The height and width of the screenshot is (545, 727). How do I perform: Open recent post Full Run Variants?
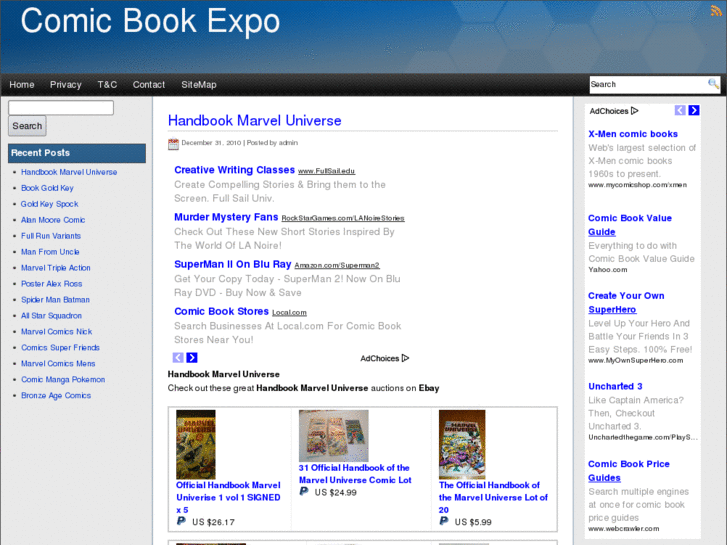(x=51, y=236)
